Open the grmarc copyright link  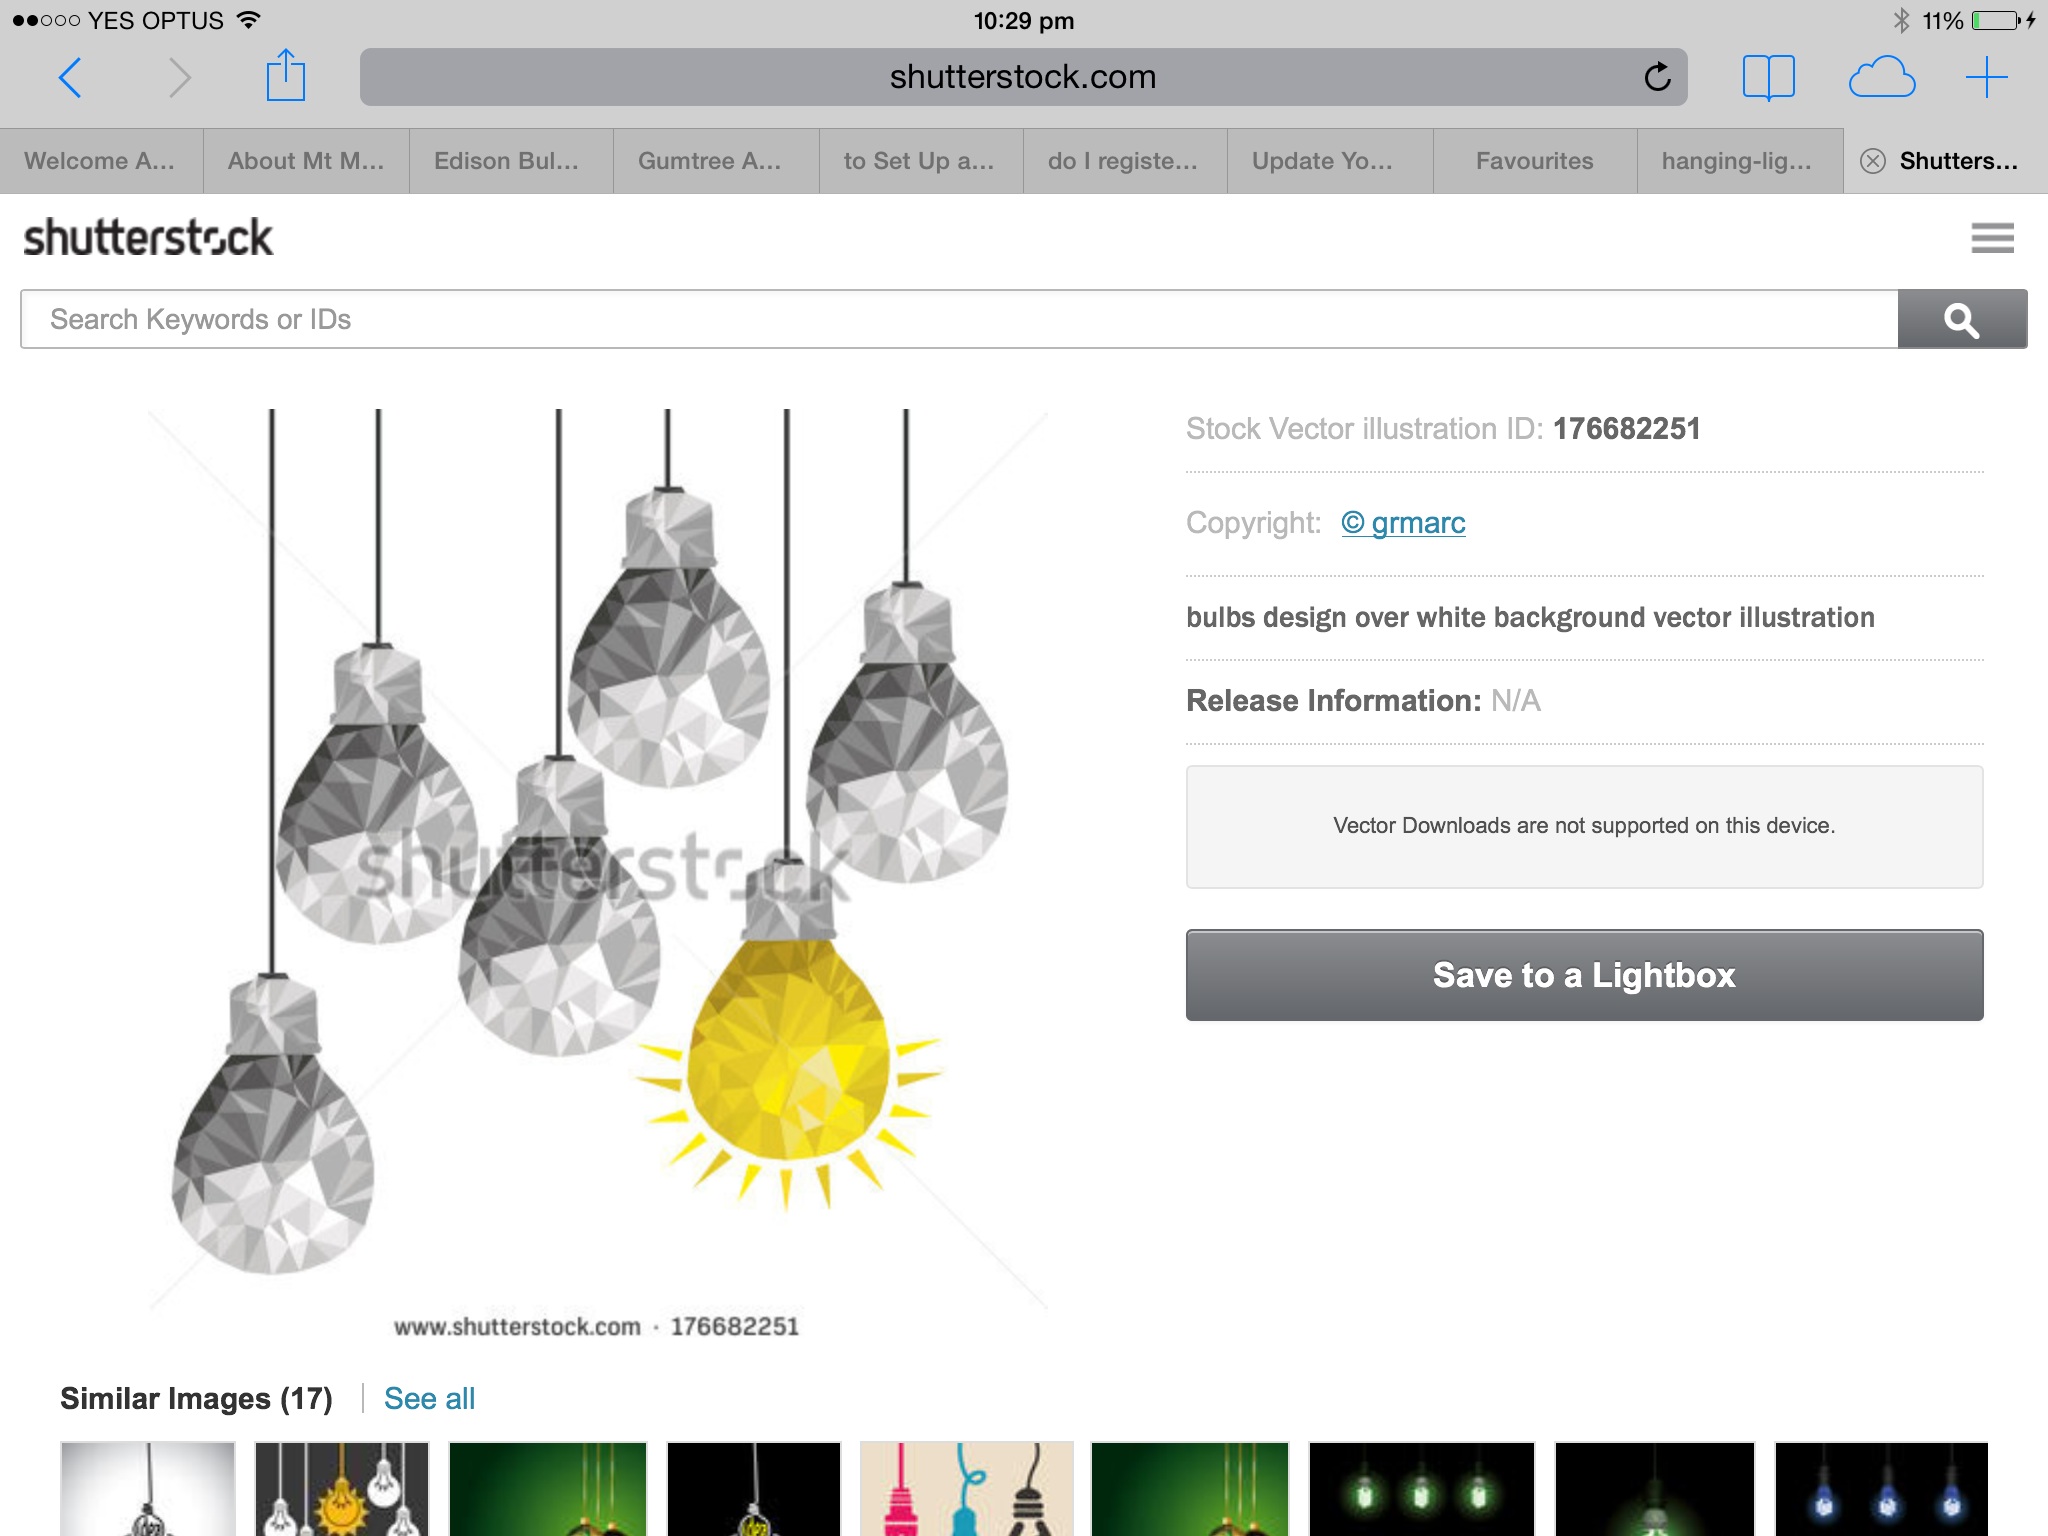1403,523
